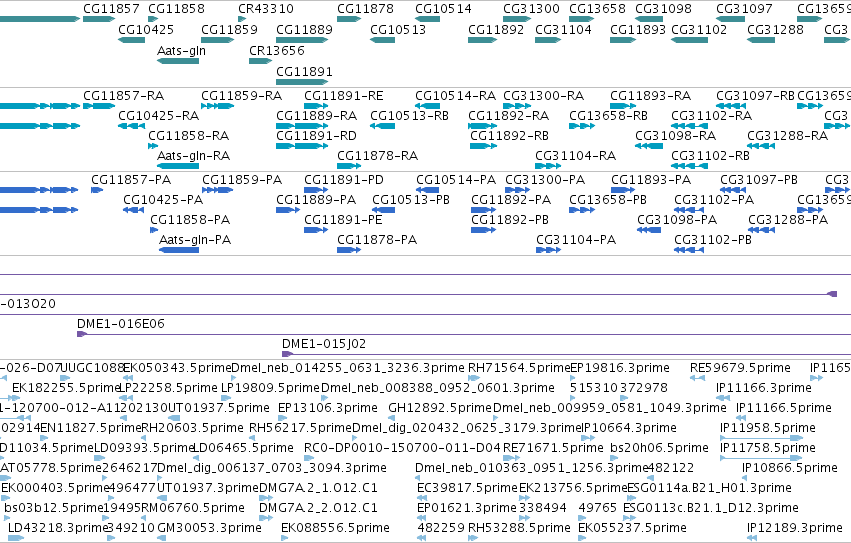The height and width of the screenshot is (543, 851).
Task: Select the CG31288-RA transcript label
Action: [788, 136]
